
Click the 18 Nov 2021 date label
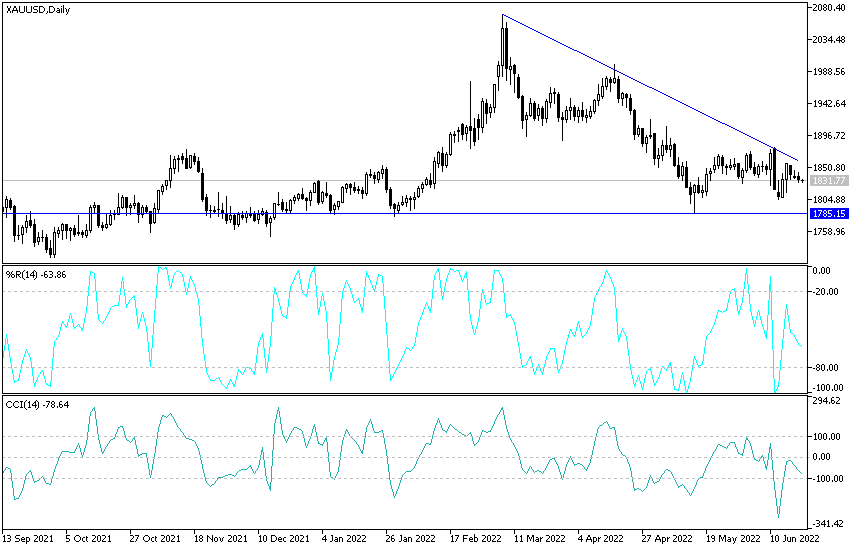point(219,538)
